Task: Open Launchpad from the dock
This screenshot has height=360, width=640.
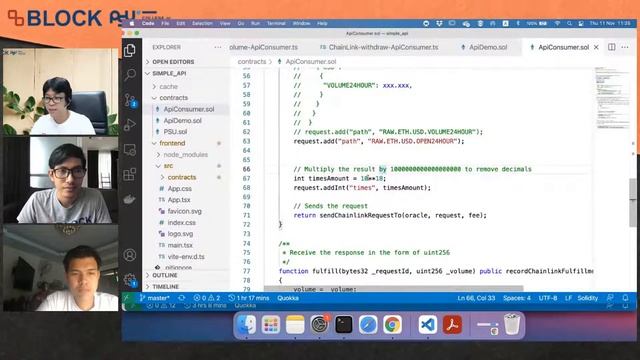Action: pyautogui.click(x=270, y=325)
